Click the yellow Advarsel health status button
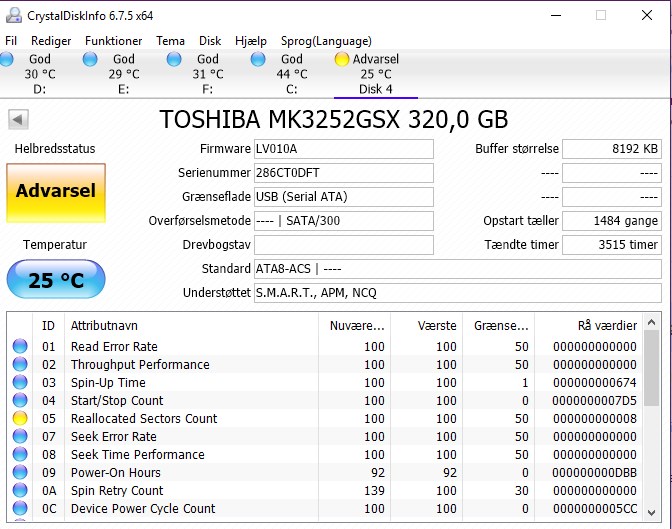This screenshot has height=529, width=672. point(56,193)
